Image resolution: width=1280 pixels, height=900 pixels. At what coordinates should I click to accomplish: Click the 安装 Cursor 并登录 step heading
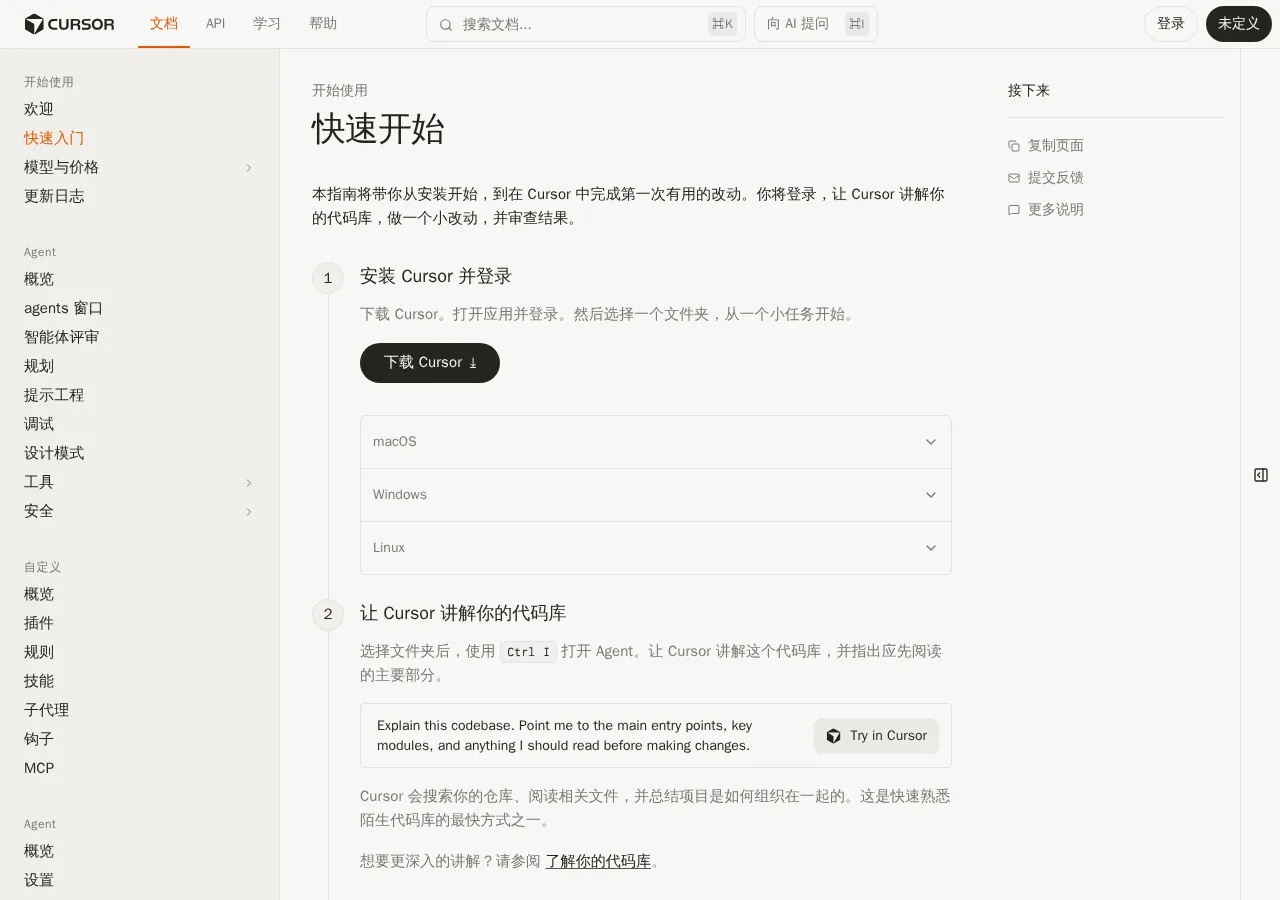pyautogui.click(x=436, y=277)
